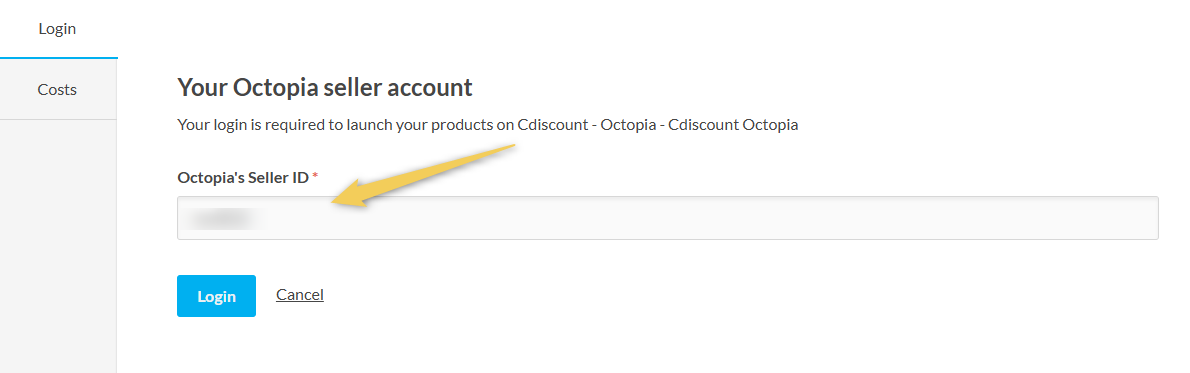Screen dimensions: 1190x373
Task: Open the Costs tab in sidebar
Action: (58, 90)
